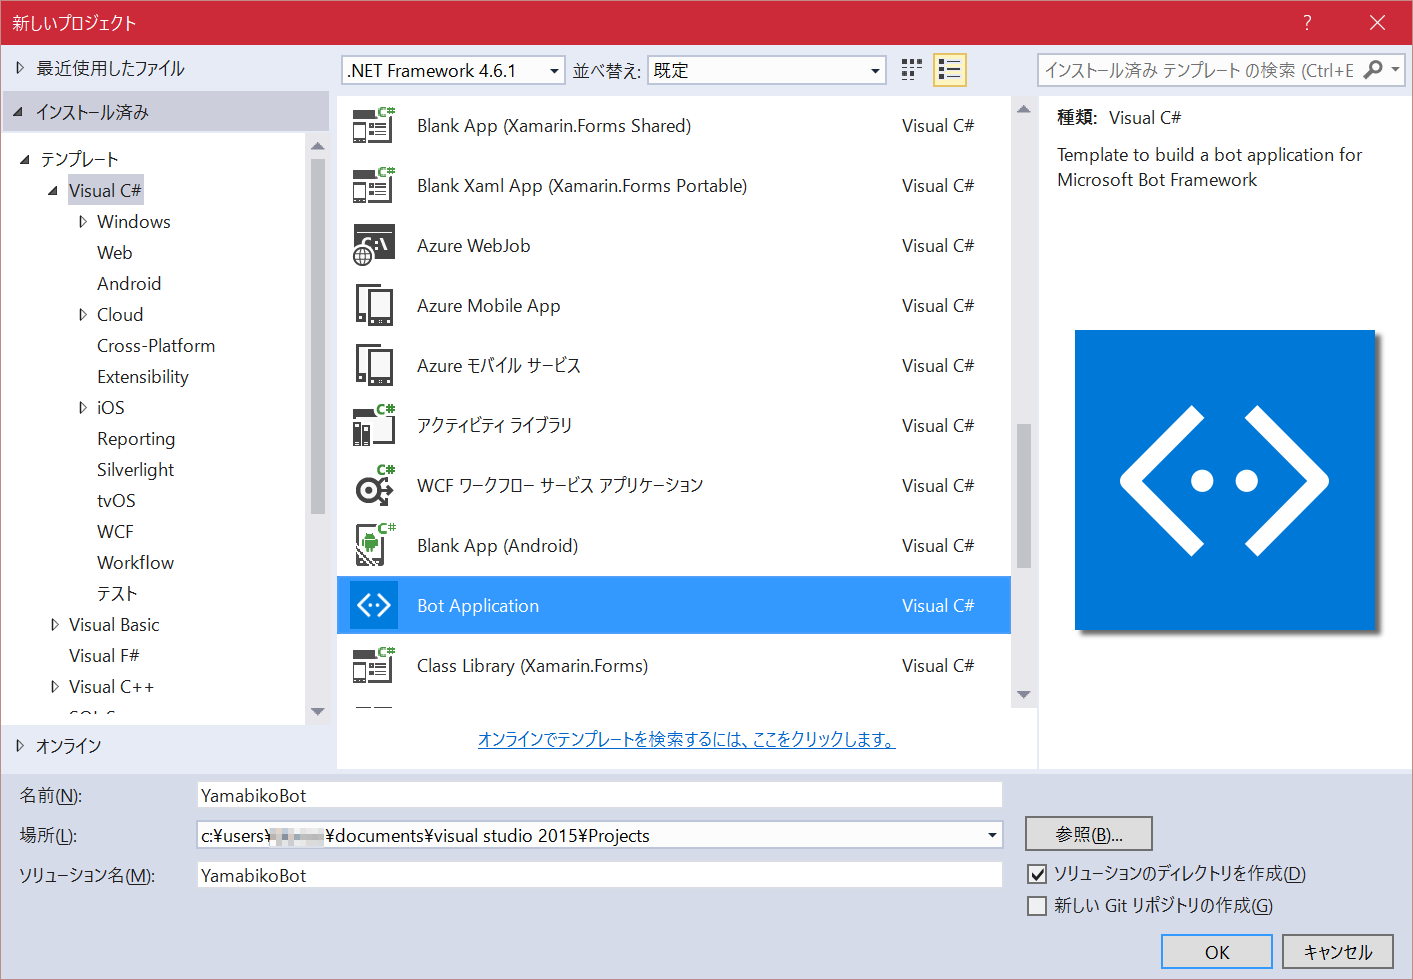Click the category tree scroll-down arrow
The image size is (1413, 980).
tap(318, 712)
